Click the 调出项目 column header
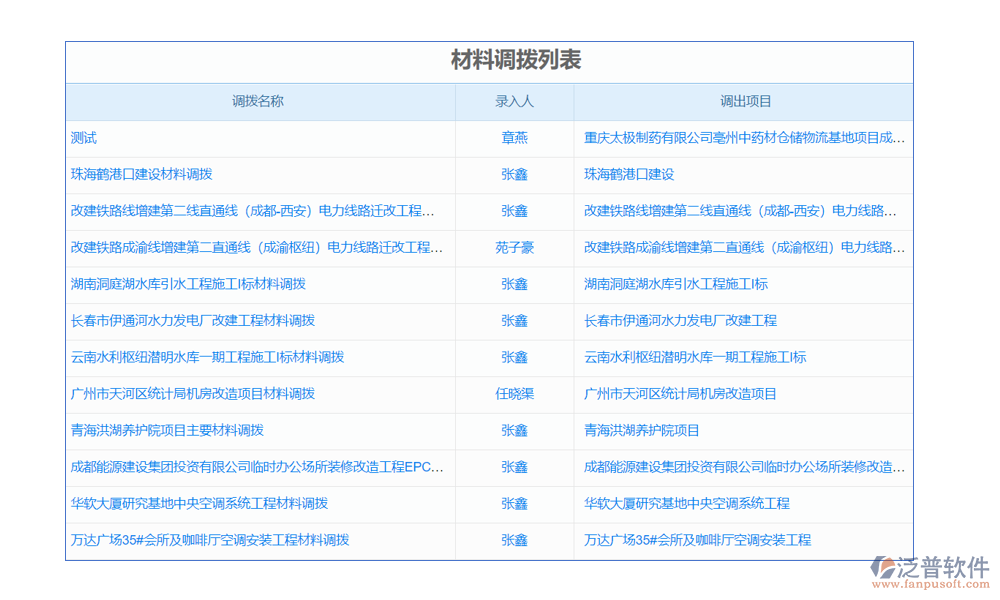The image size is (1000, 600). (745, 101)
